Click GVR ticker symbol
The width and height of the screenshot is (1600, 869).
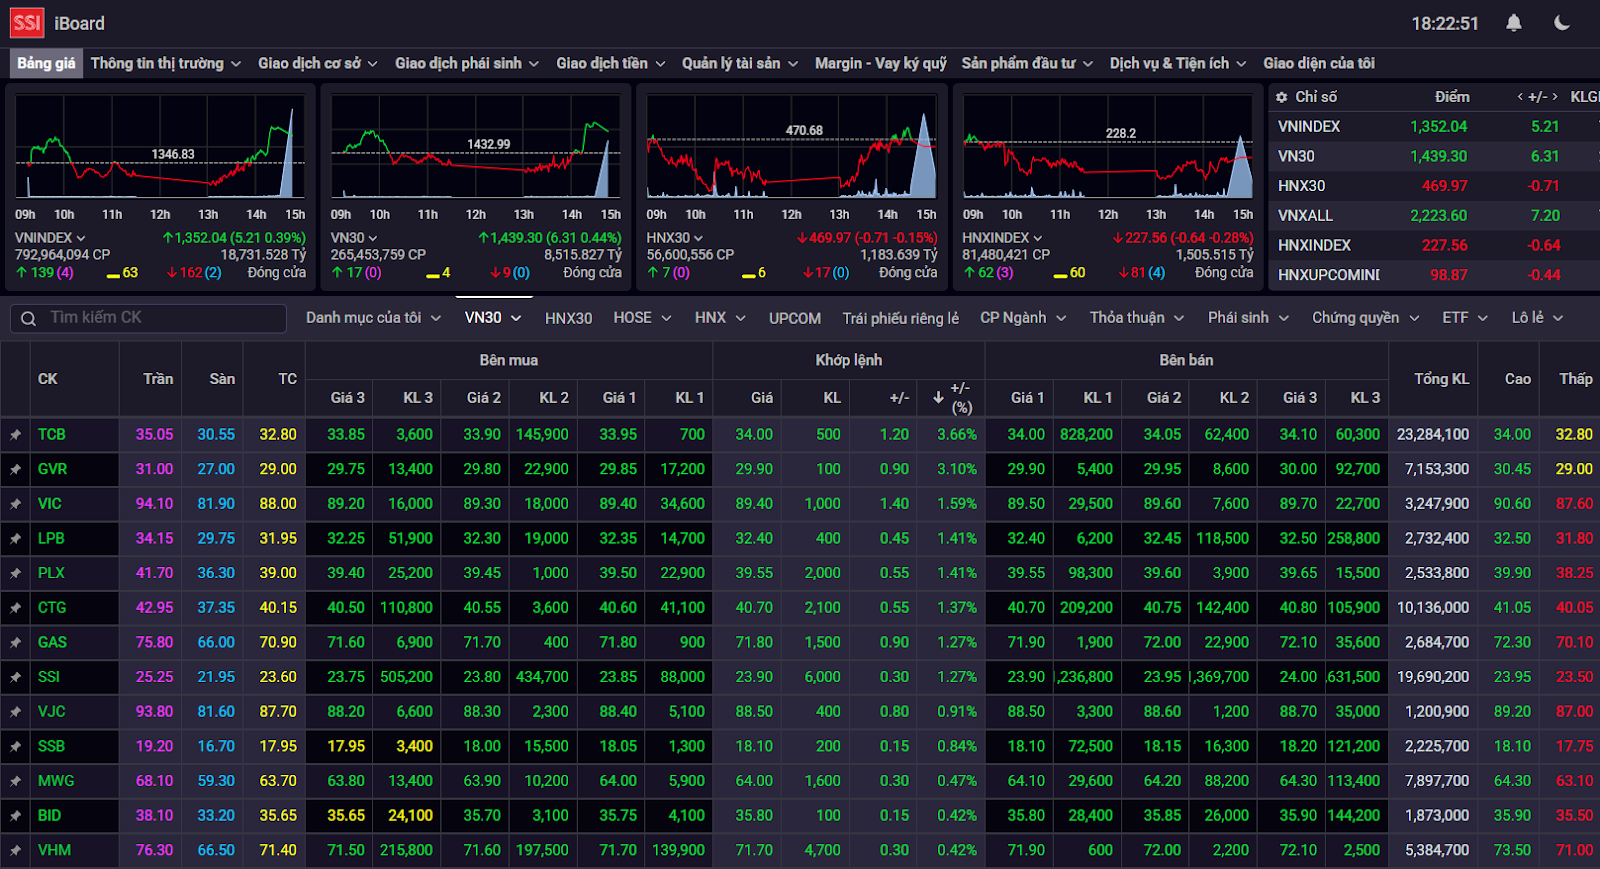(53, 469)
